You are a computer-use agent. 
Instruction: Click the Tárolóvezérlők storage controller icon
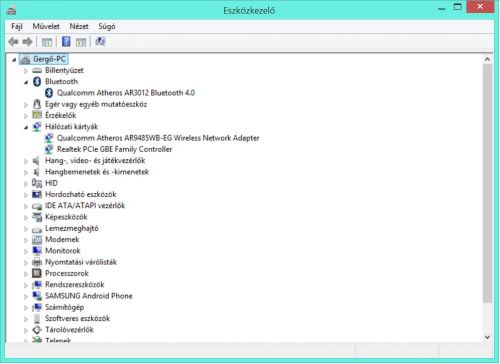[37, 330]
